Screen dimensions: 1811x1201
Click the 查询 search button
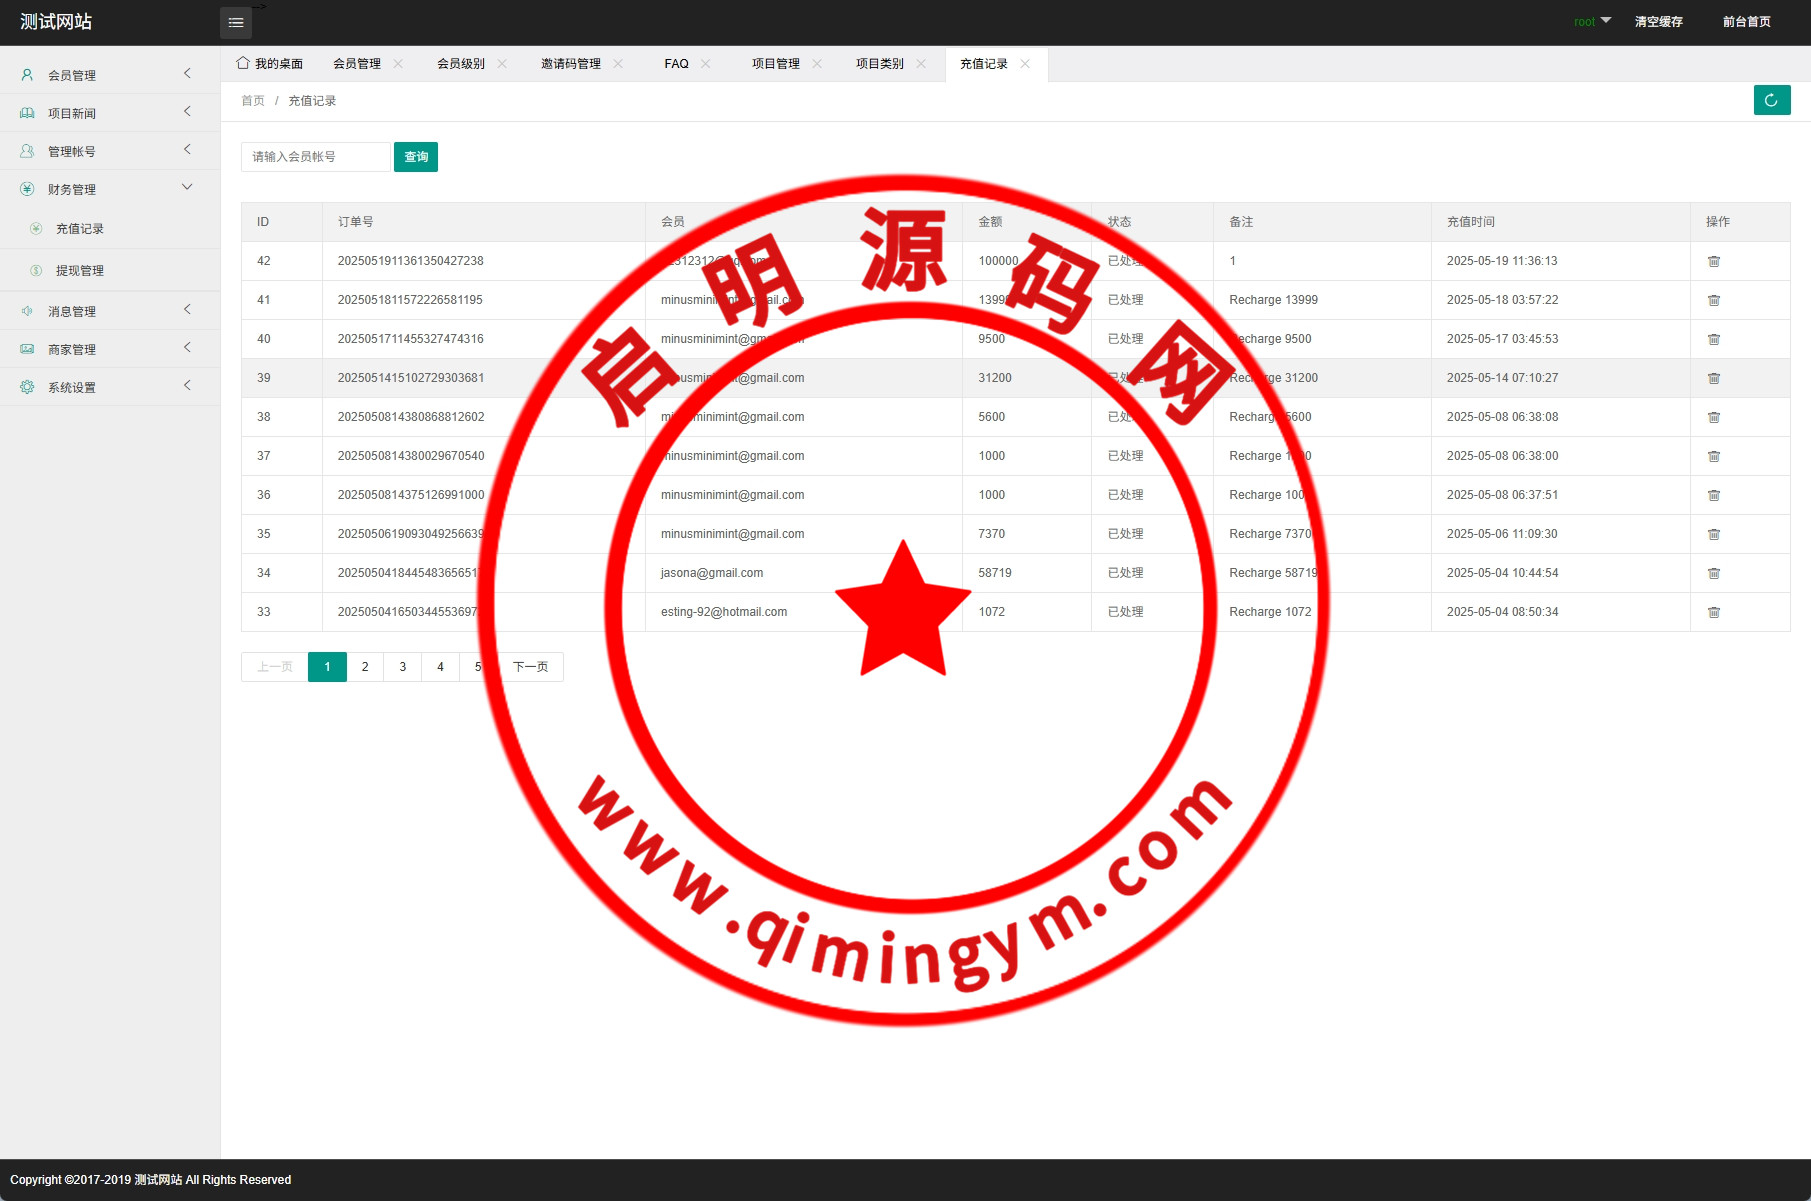click(415, 157)
